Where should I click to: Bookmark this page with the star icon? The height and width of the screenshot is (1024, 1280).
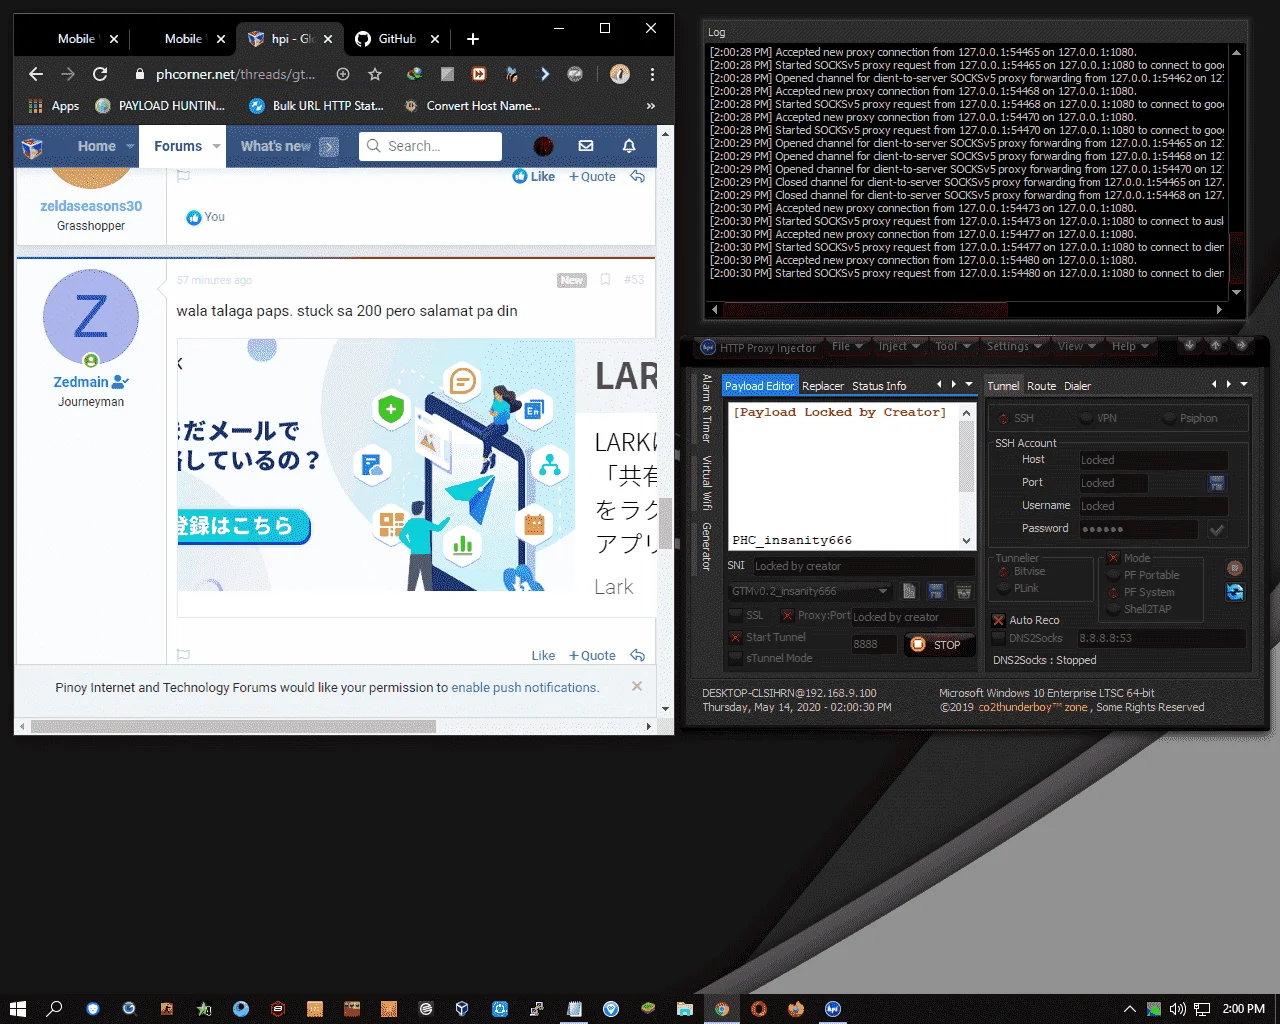[375, 74]
